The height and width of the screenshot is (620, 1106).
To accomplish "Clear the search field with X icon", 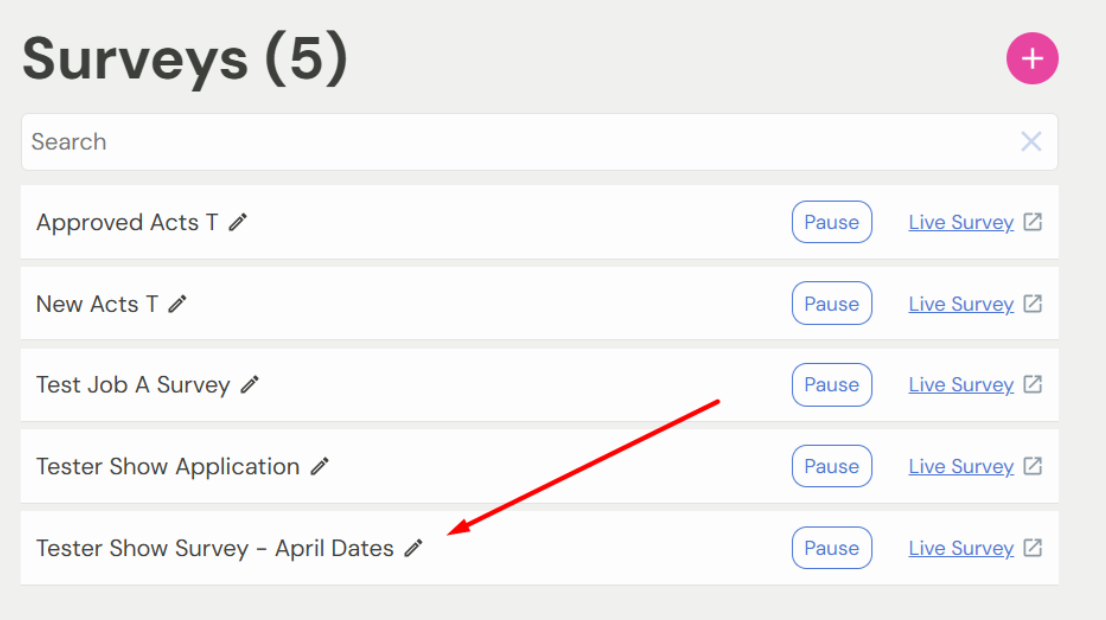I will 1031,142.
